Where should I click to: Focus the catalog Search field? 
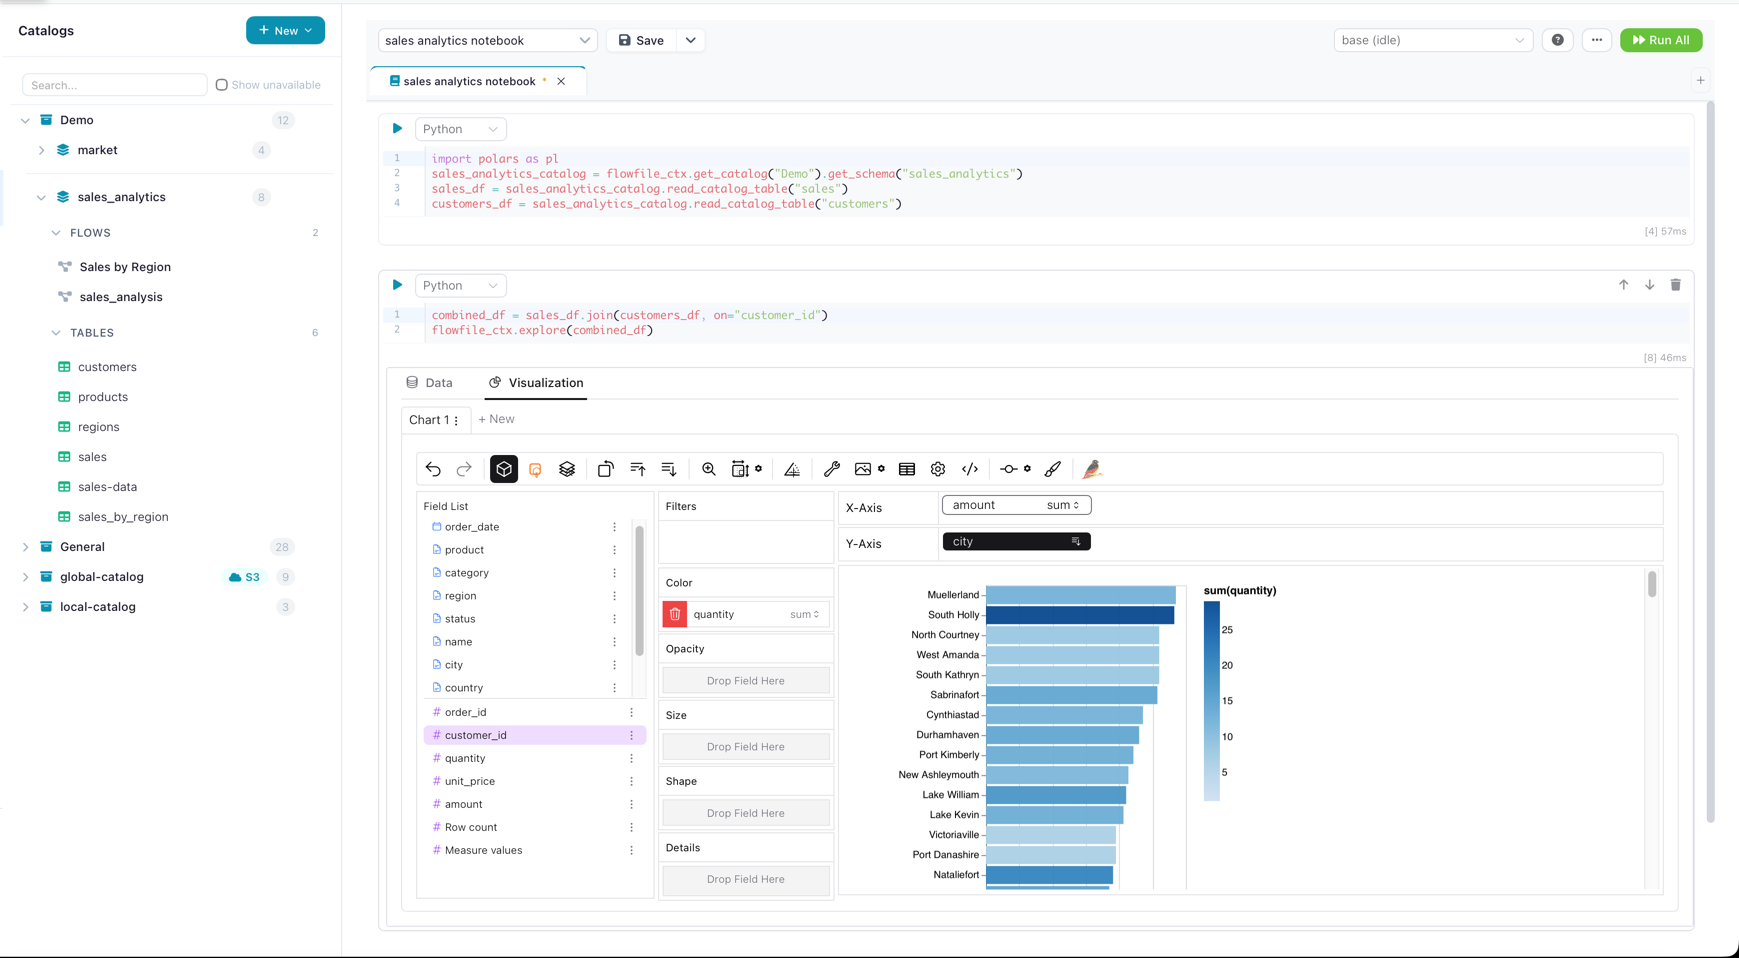click(x=115, y=85)
